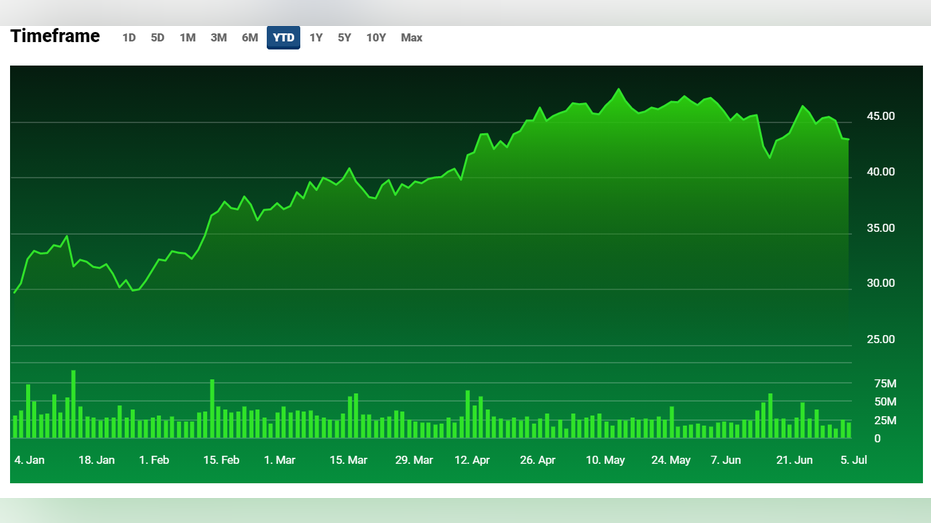Image resolution: width=931 pixels, height=523 pixels.
Task: Click the Timeframe heading
Action: tap(55, 36)
